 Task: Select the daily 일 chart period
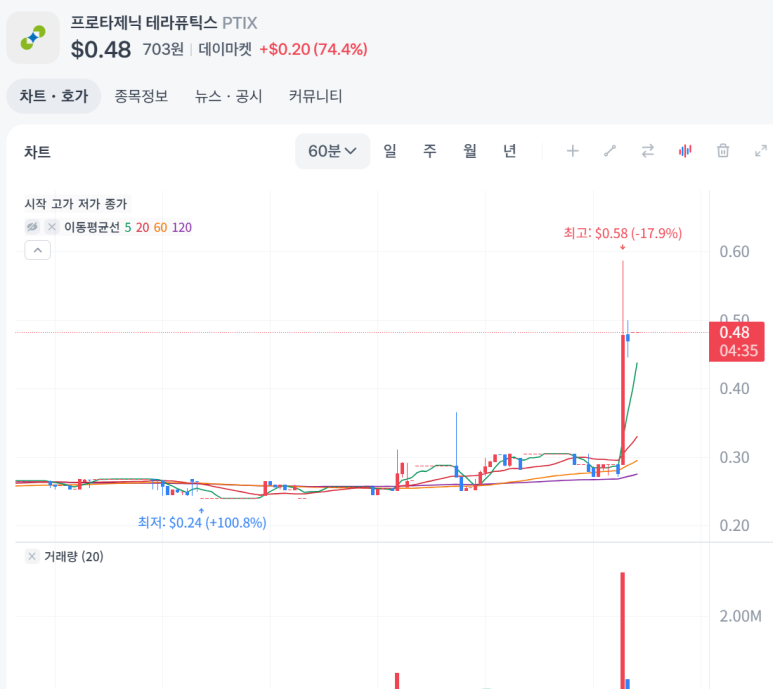[389, 151]
